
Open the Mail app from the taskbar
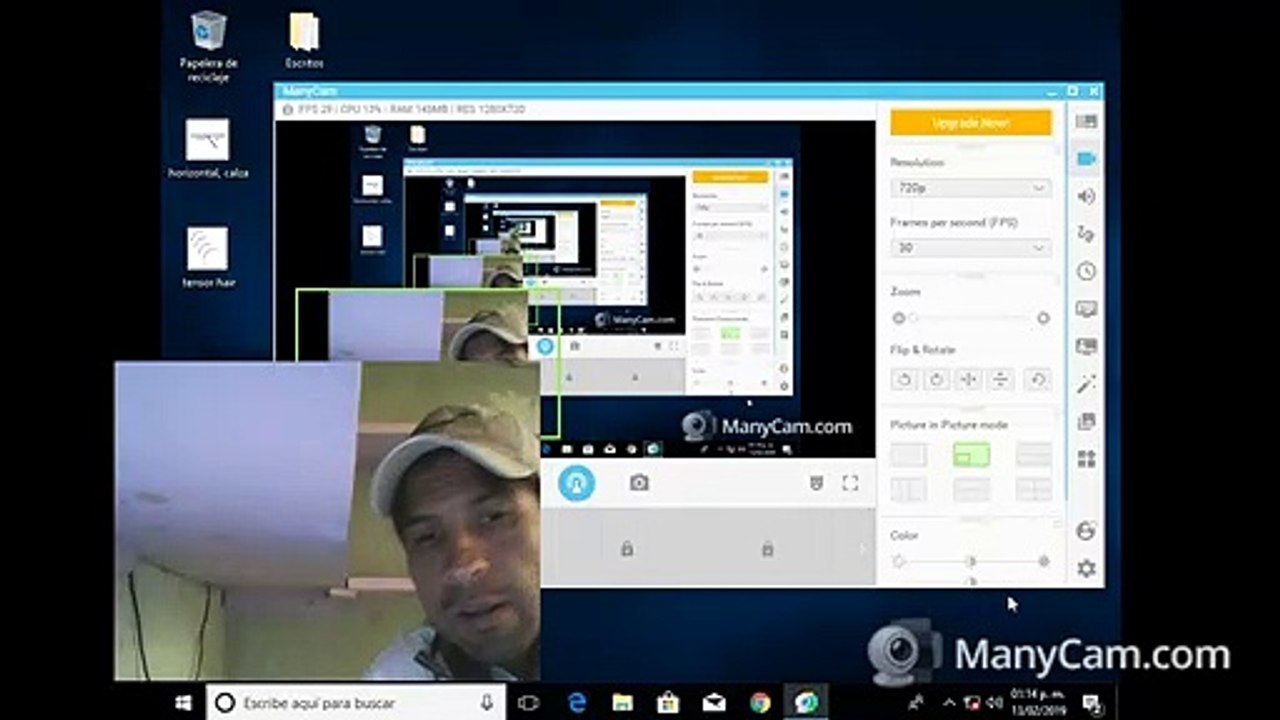point(714,703)
